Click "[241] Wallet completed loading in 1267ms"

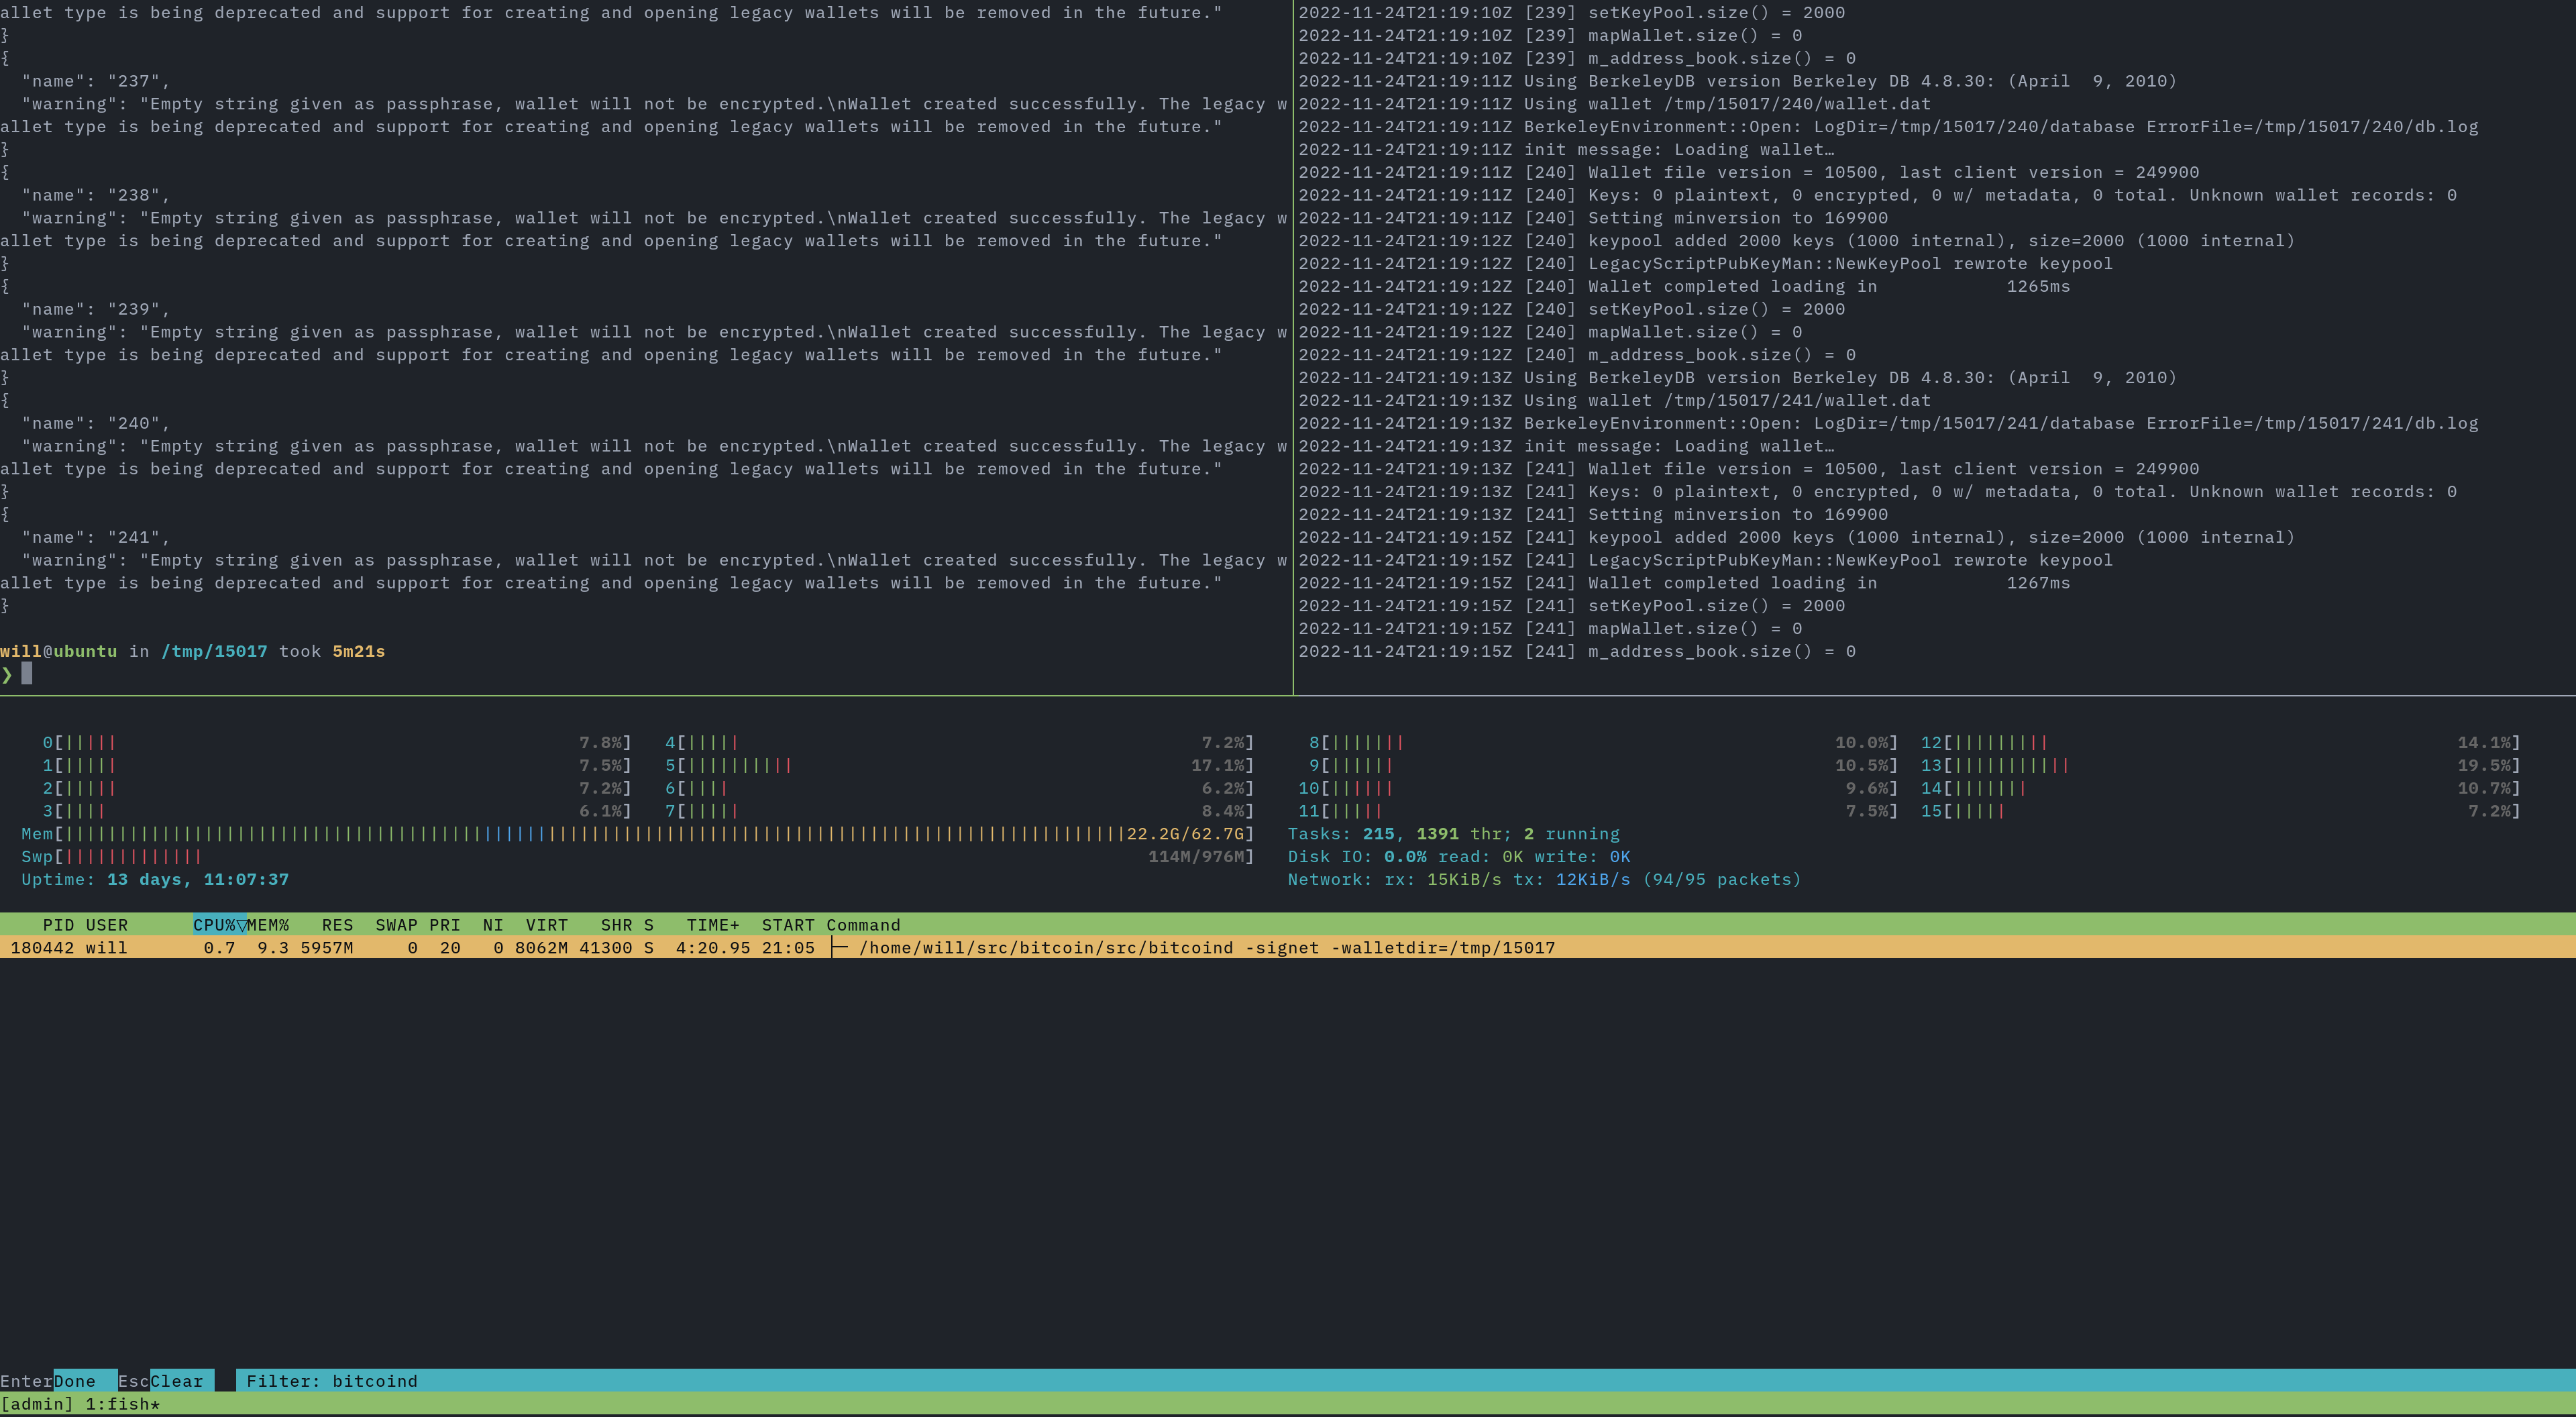pos(1684,583)
